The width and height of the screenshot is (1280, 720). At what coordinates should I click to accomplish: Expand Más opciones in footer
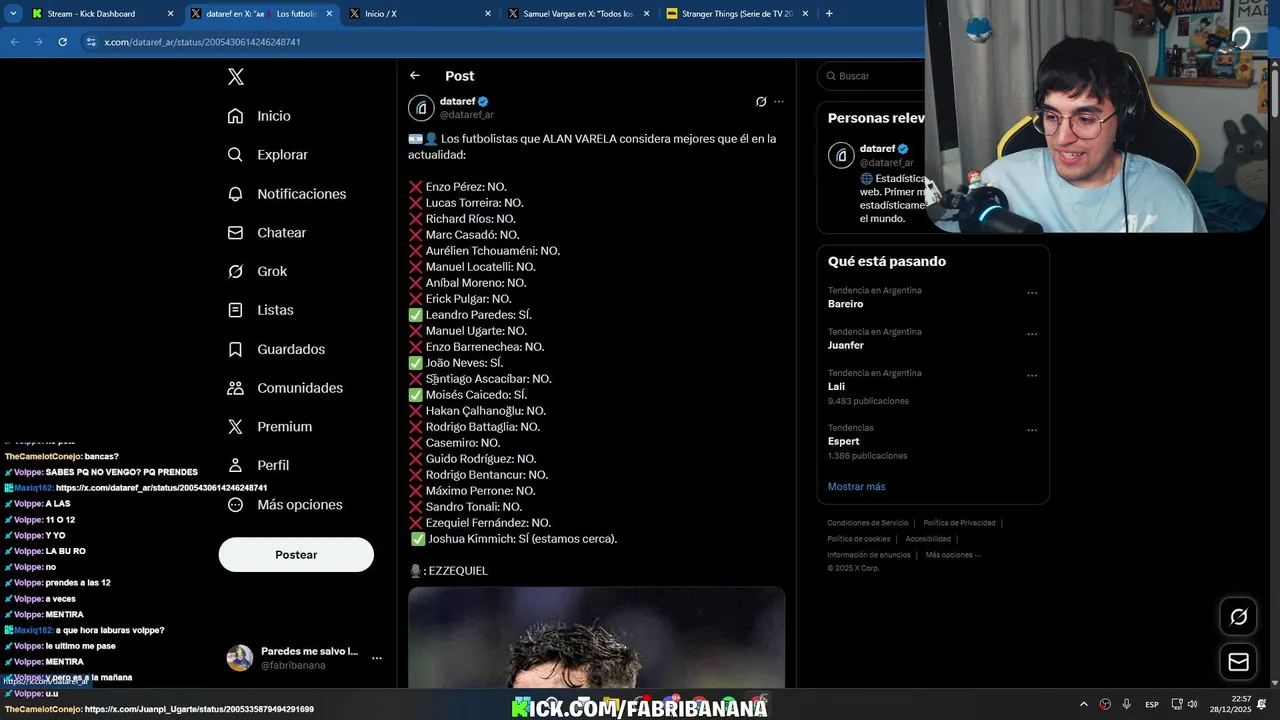952,555
